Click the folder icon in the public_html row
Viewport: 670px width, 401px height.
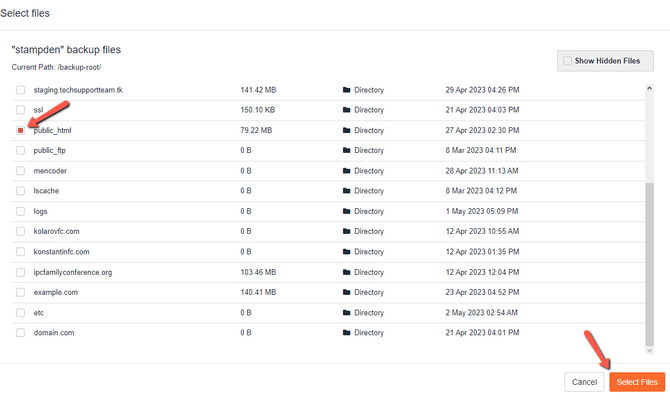point(346,130)
